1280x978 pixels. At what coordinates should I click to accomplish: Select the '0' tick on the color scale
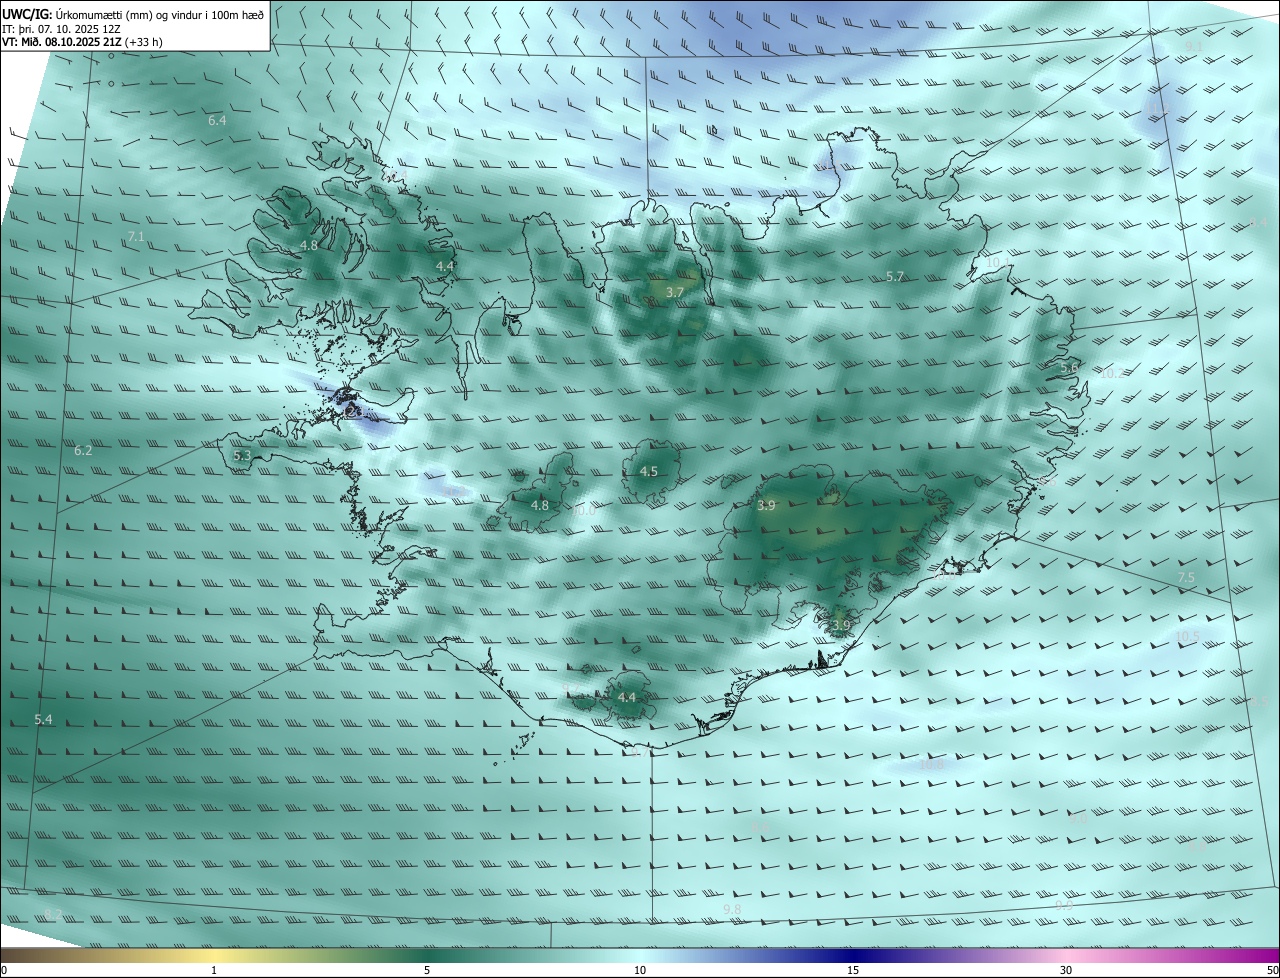pyautogui.click(x=4, y=970)
